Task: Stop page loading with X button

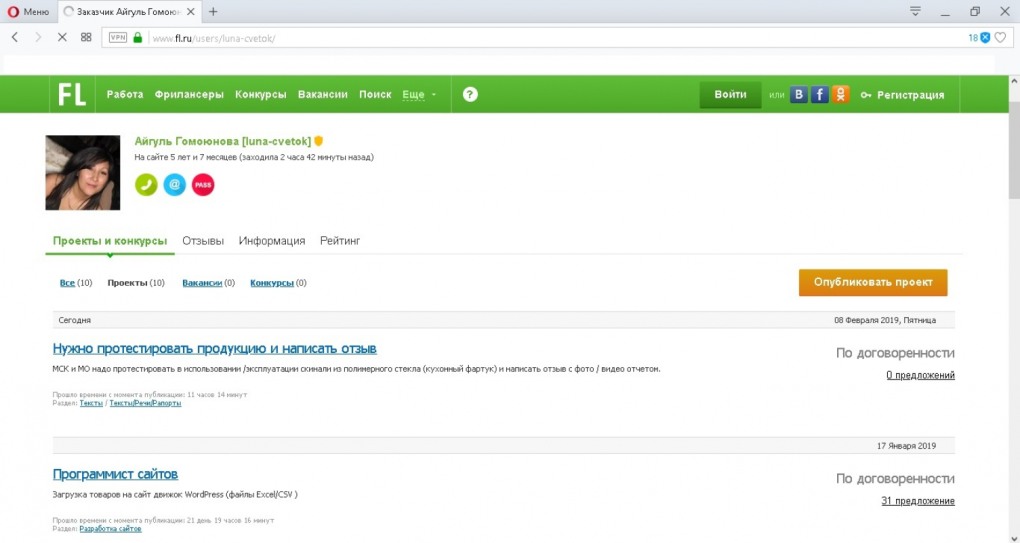Action: point(62,38)
